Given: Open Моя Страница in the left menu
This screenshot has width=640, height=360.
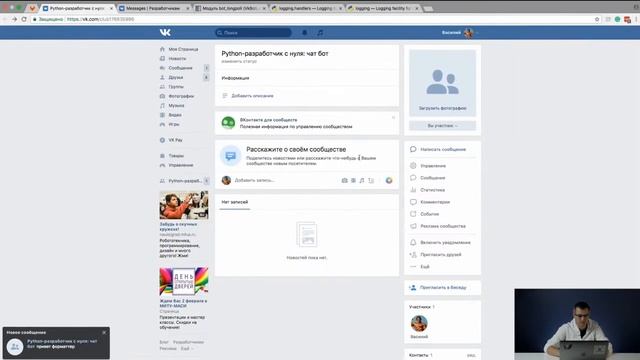Looking at the screenshot, I should [x=183, y=49].
